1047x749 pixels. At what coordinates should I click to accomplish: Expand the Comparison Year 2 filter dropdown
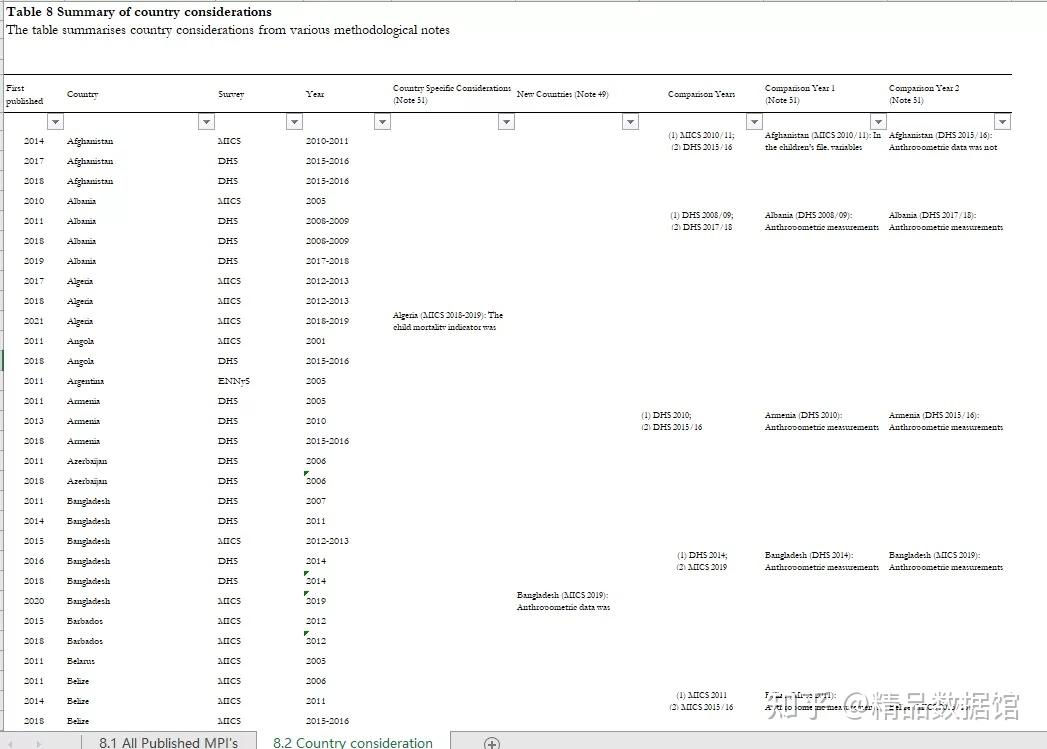[x=1002, y=121]
